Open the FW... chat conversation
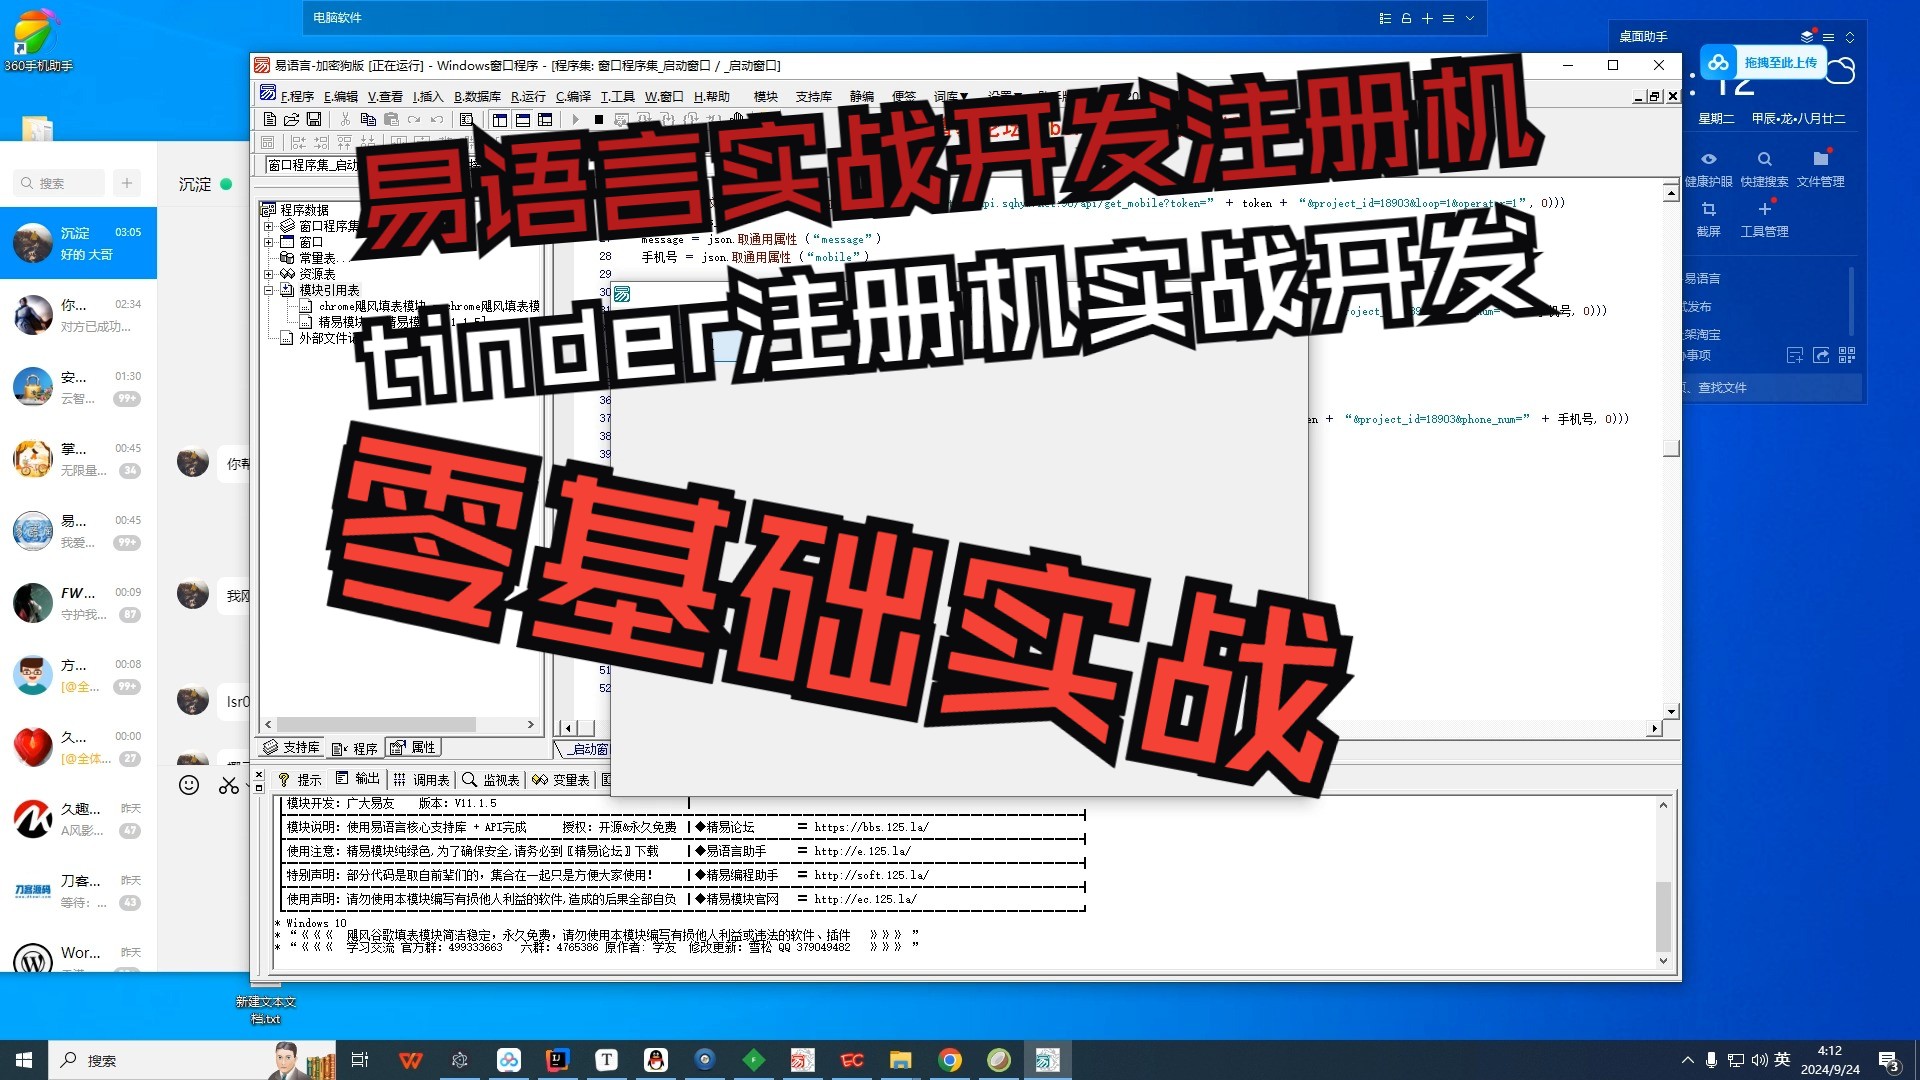This screenshot has width=1920, height=1080. click(78, 603)
